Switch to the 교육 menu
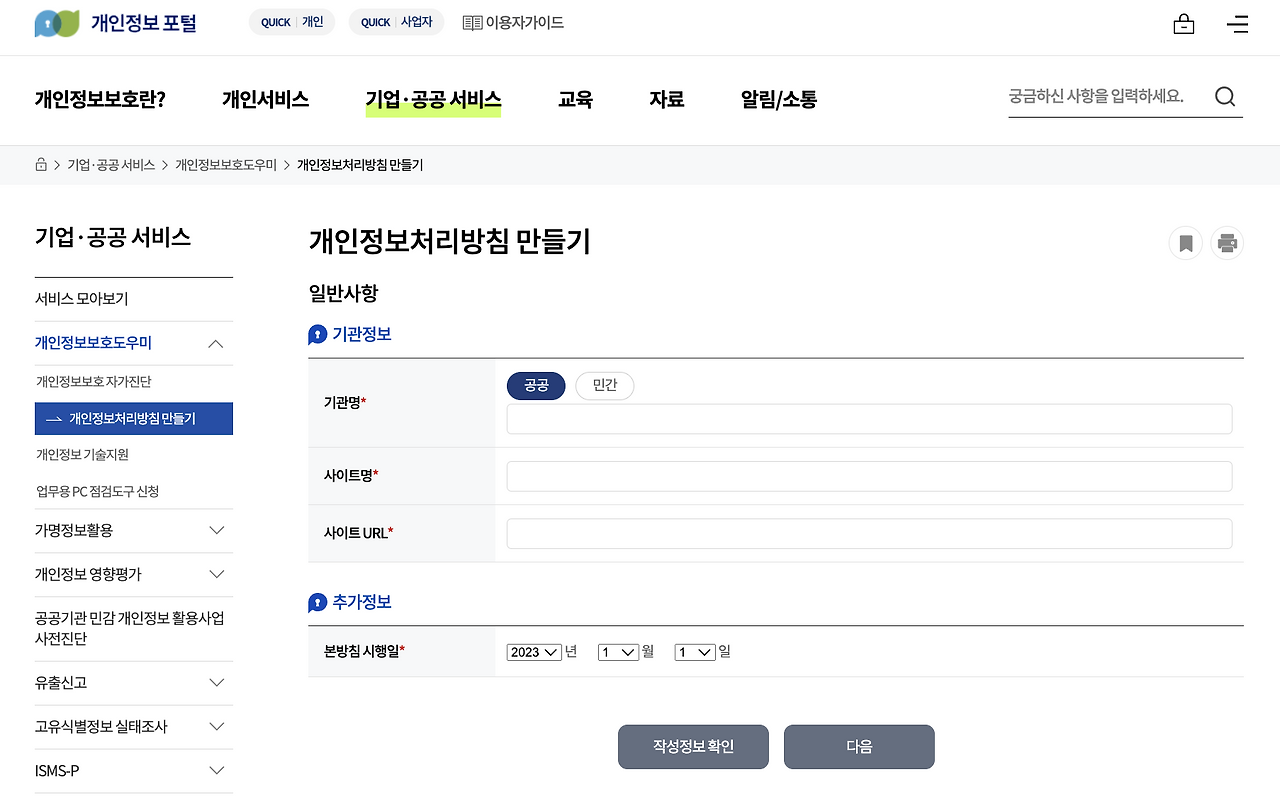1280x799 pixels. point(575,99)
